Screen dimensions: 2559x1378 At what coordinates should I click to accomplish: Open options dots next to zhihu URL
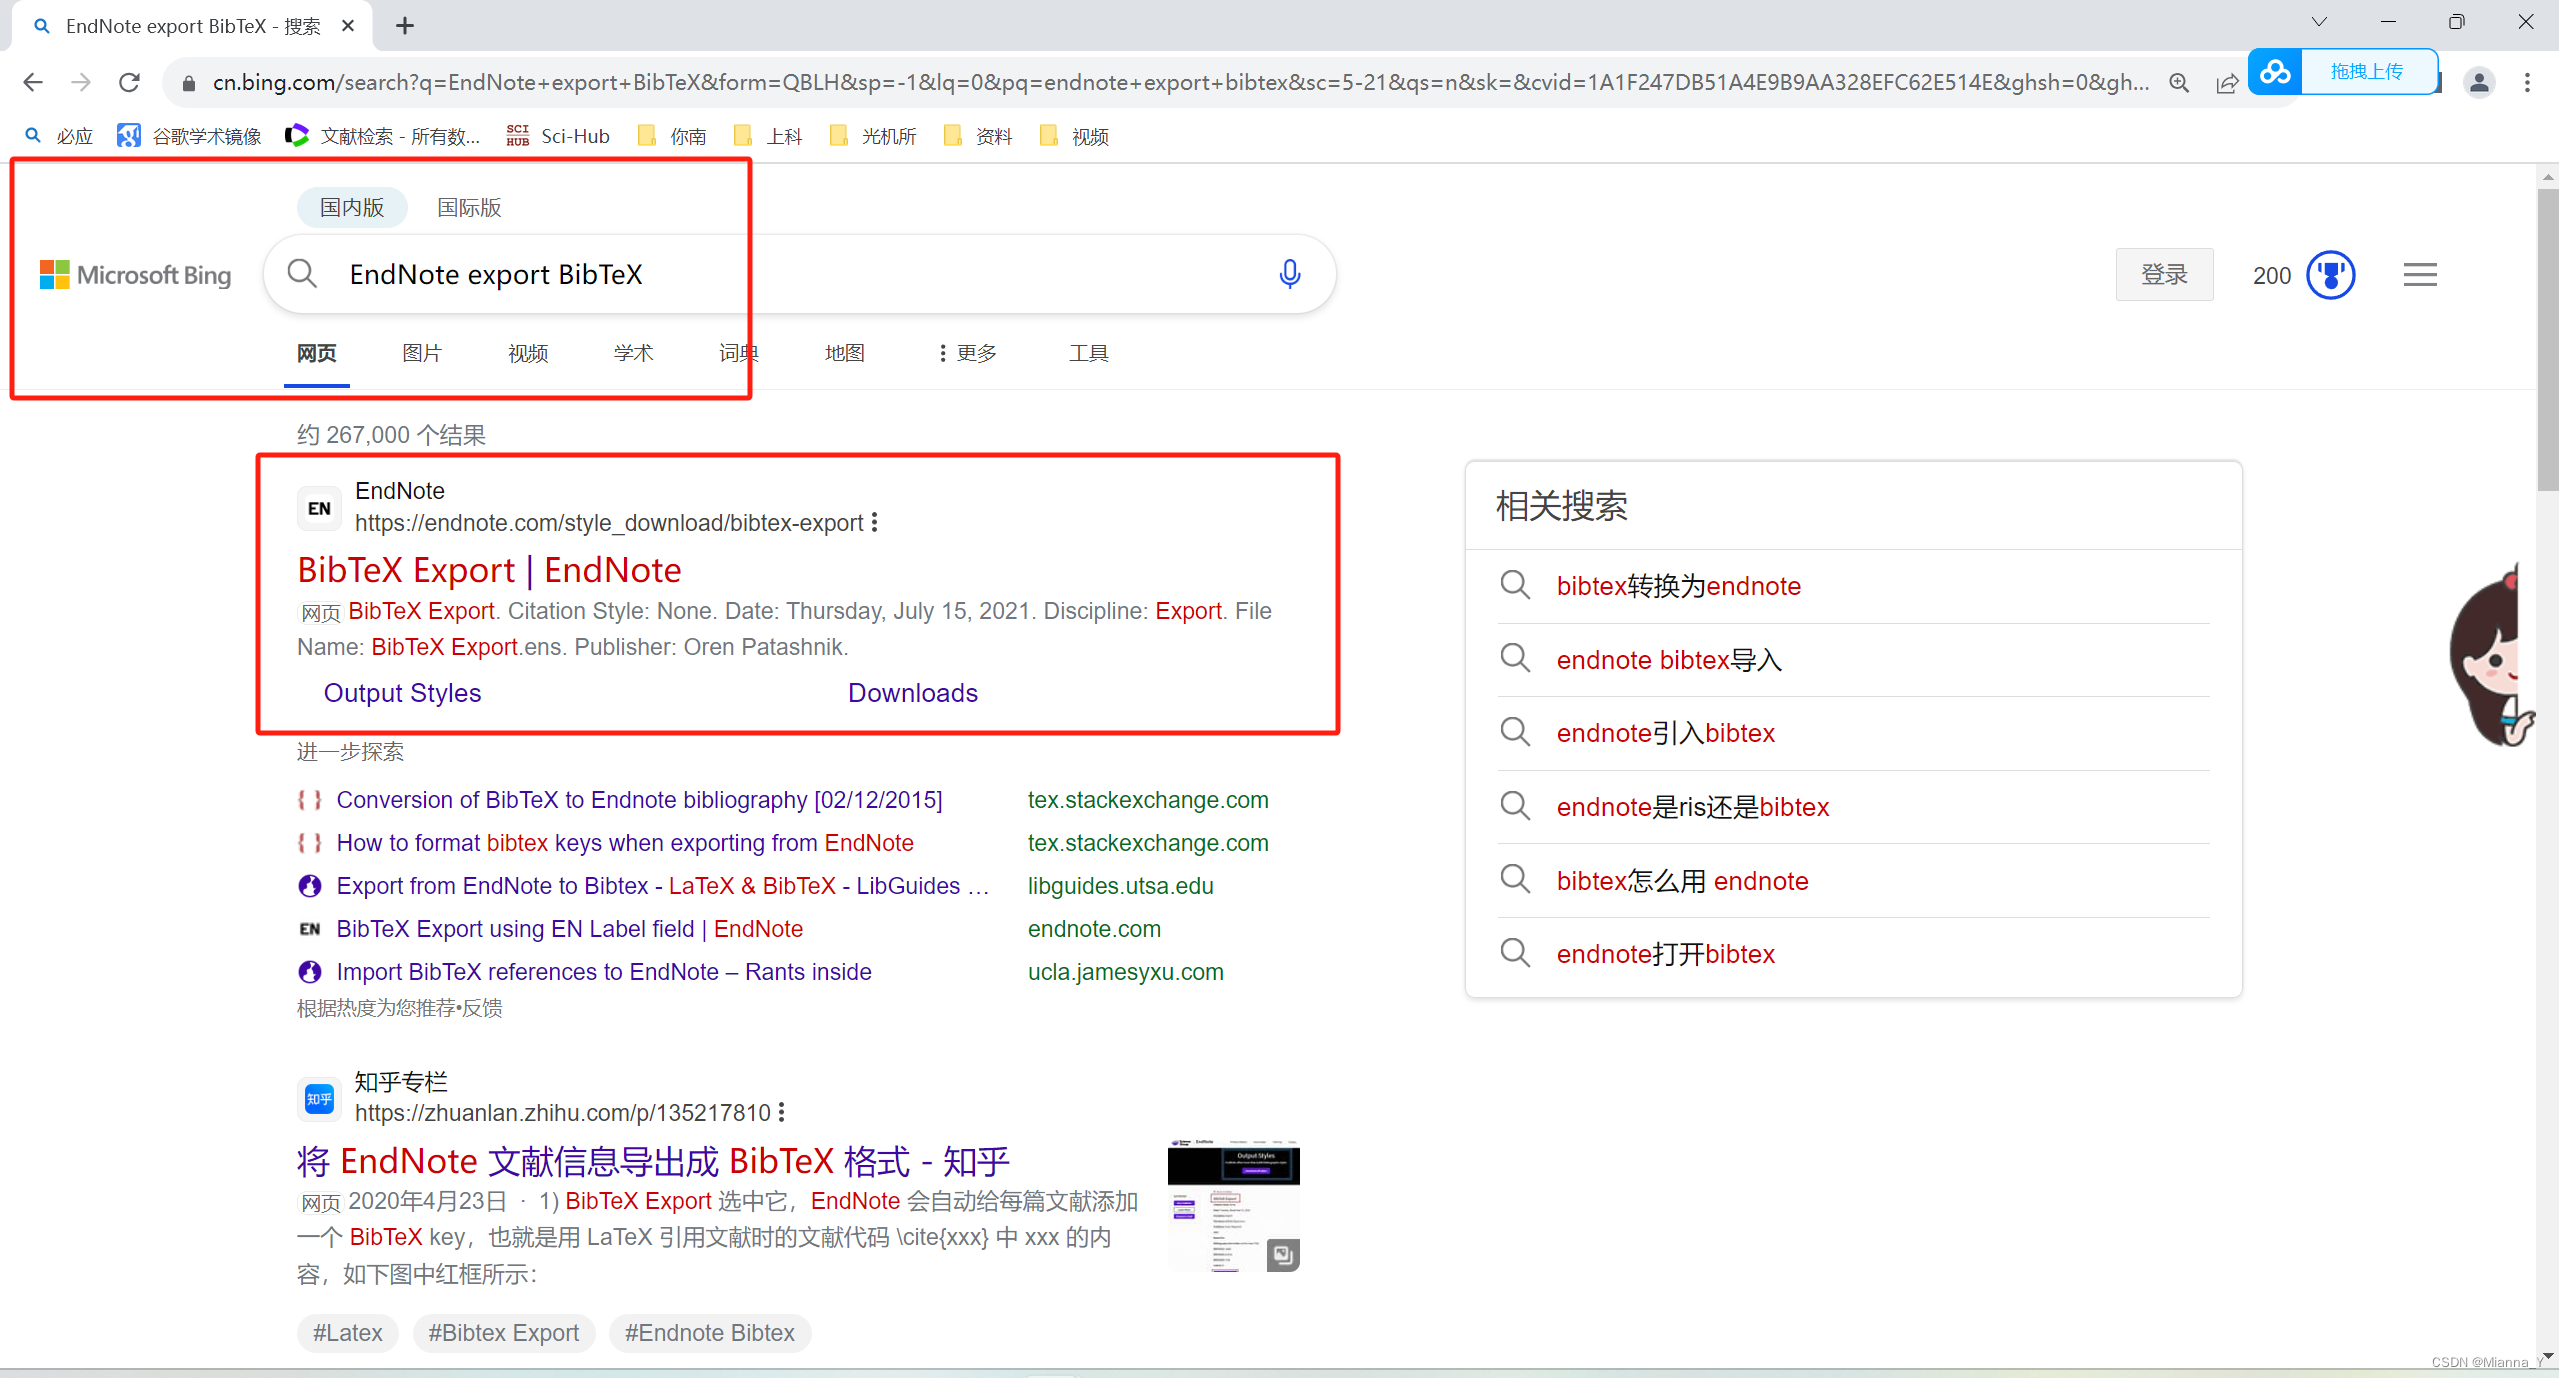(x=782, y=1113)
